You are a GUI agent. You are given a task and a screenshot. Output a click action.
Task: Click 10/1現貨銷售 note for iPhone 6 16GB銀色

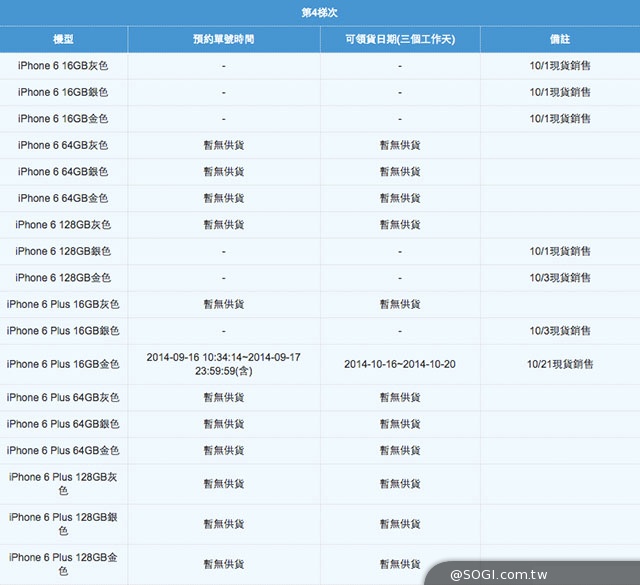click(x=560, y=92)
